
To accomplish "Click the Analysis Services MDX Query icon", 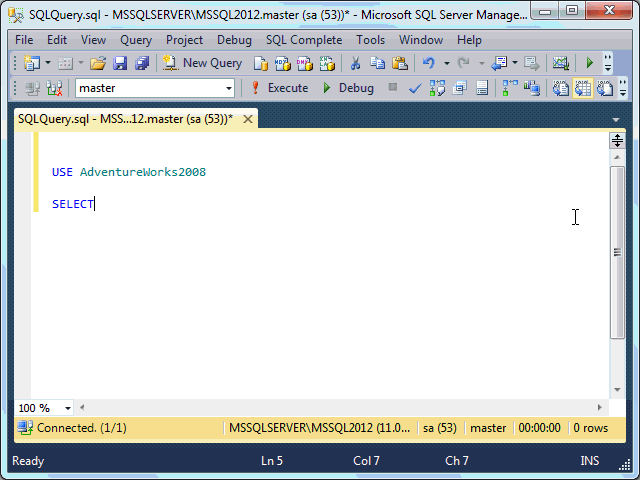I will [x=282, y=63].
